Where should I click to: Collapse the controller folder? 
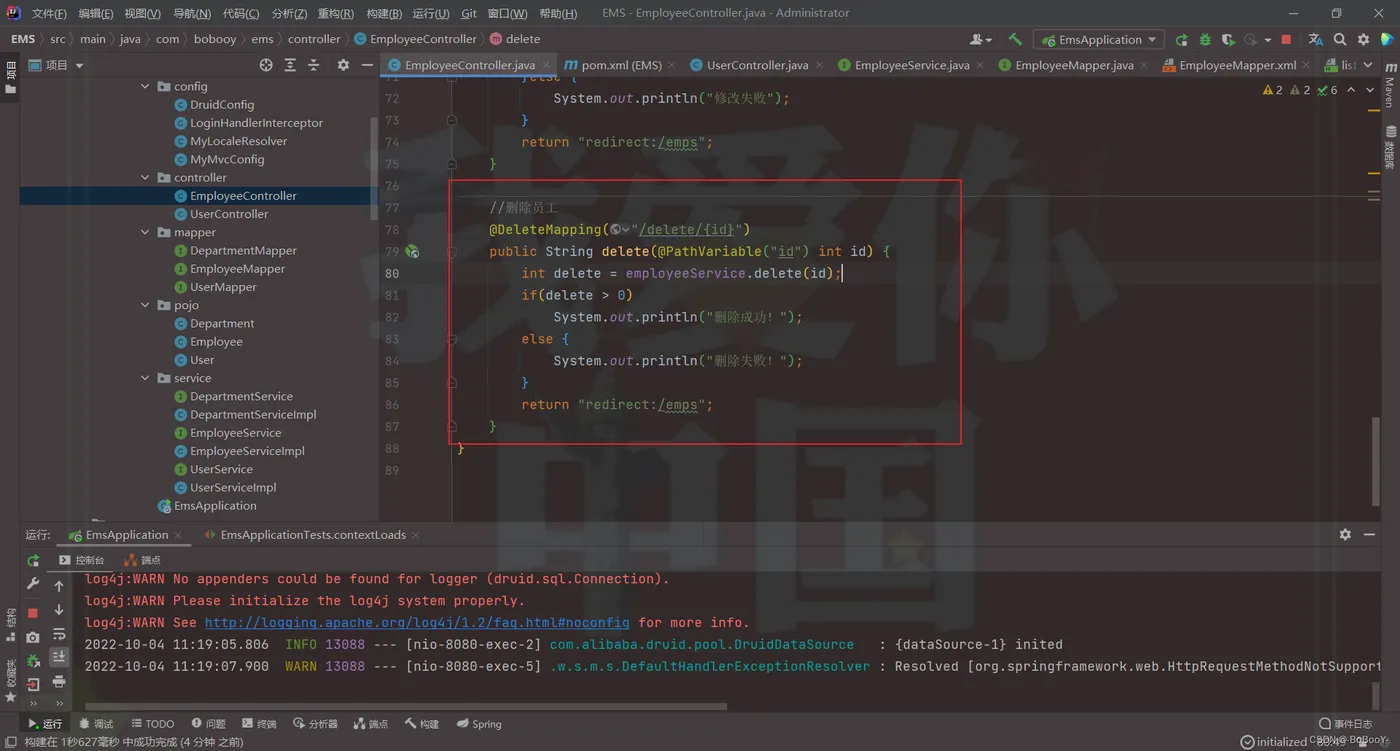(x=145, y=178)
